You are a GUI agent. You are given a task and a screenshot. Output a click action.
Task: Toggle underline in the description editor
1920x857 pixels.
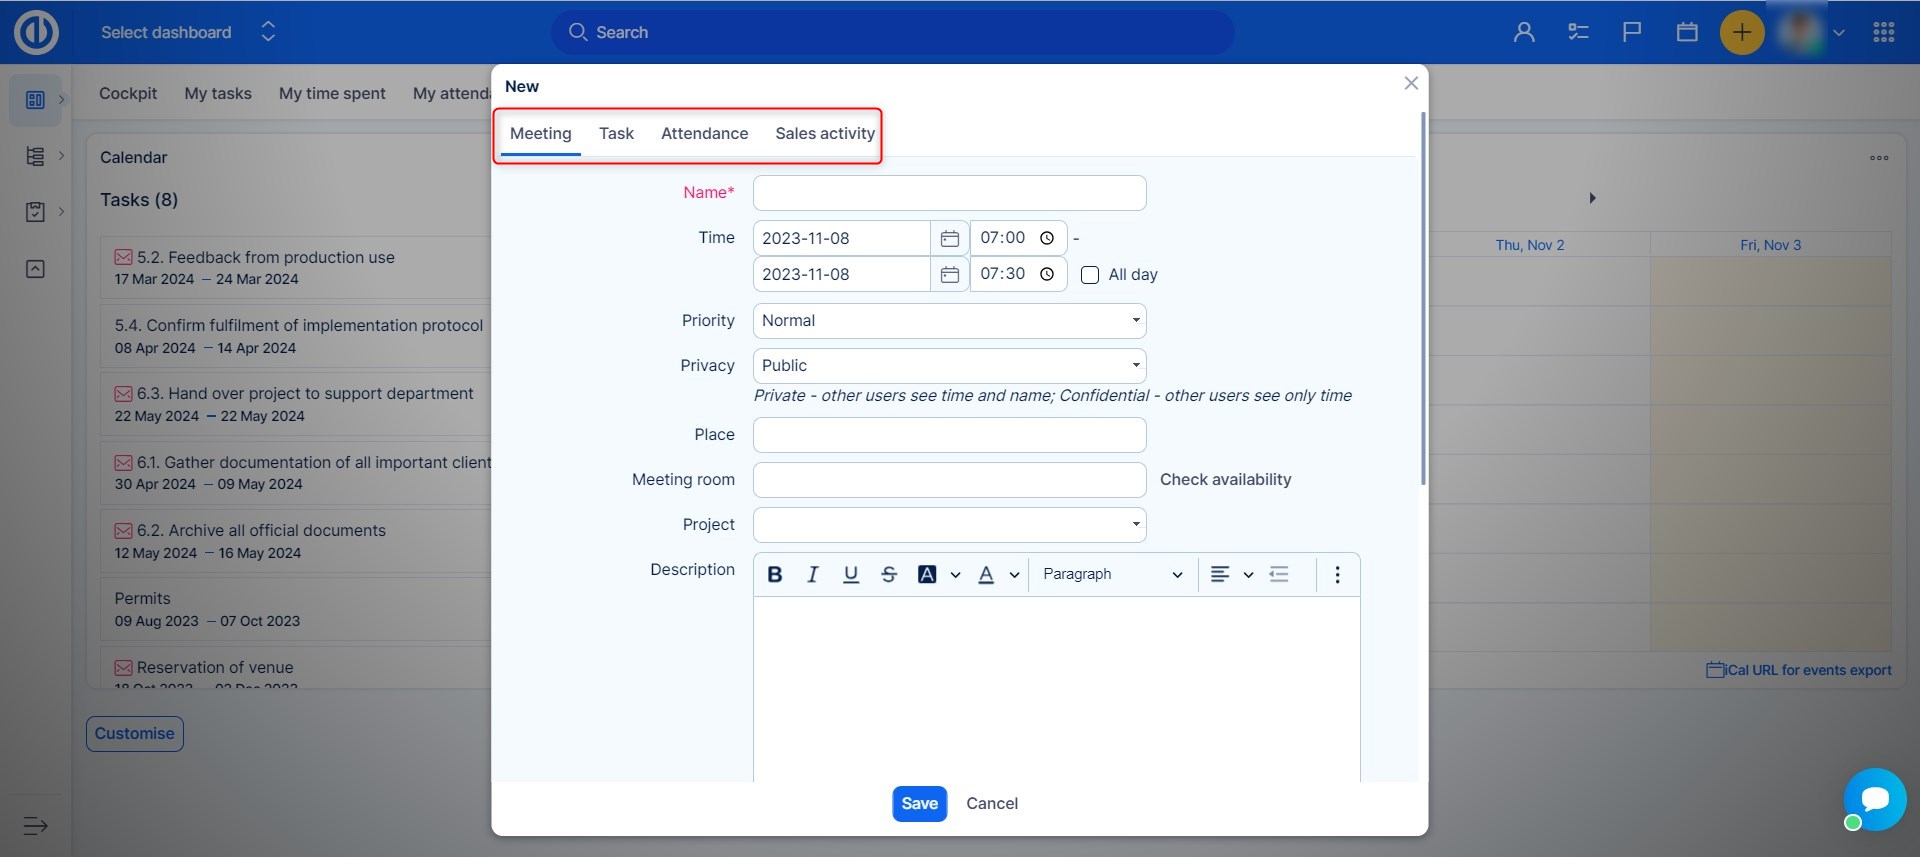pos(851,574)
